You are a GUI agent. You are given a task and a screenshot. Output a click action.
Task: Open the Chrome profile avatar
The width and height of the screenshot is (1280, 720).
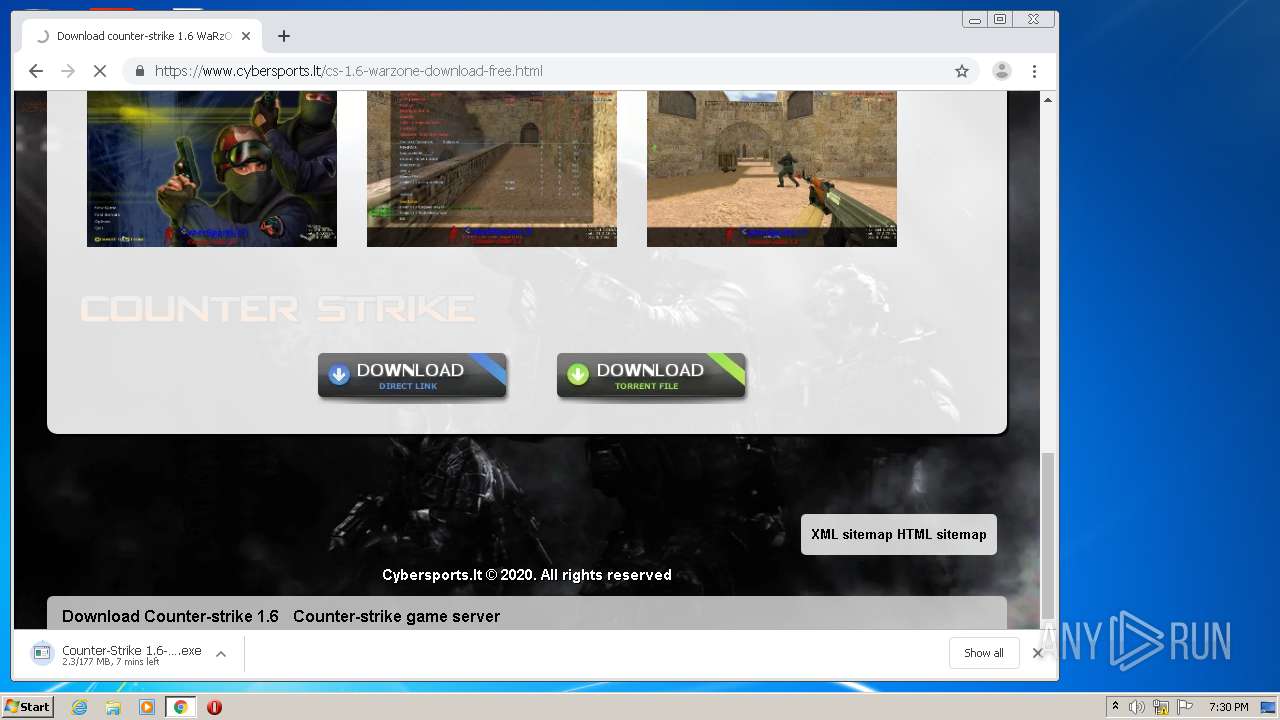[x=1001, y=71]
